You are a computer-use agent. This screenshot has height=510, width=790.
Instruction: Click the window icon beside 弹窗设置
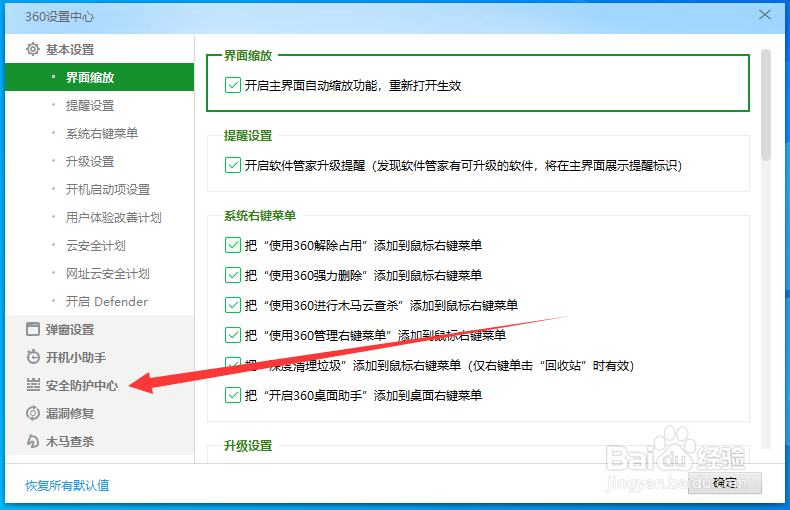[x=33, y=329]
